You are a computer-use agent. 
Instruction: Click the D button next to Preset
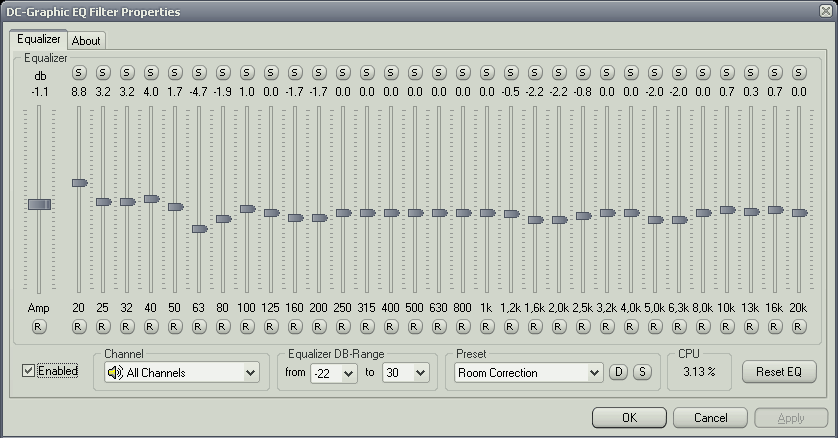tap(618, 373)
